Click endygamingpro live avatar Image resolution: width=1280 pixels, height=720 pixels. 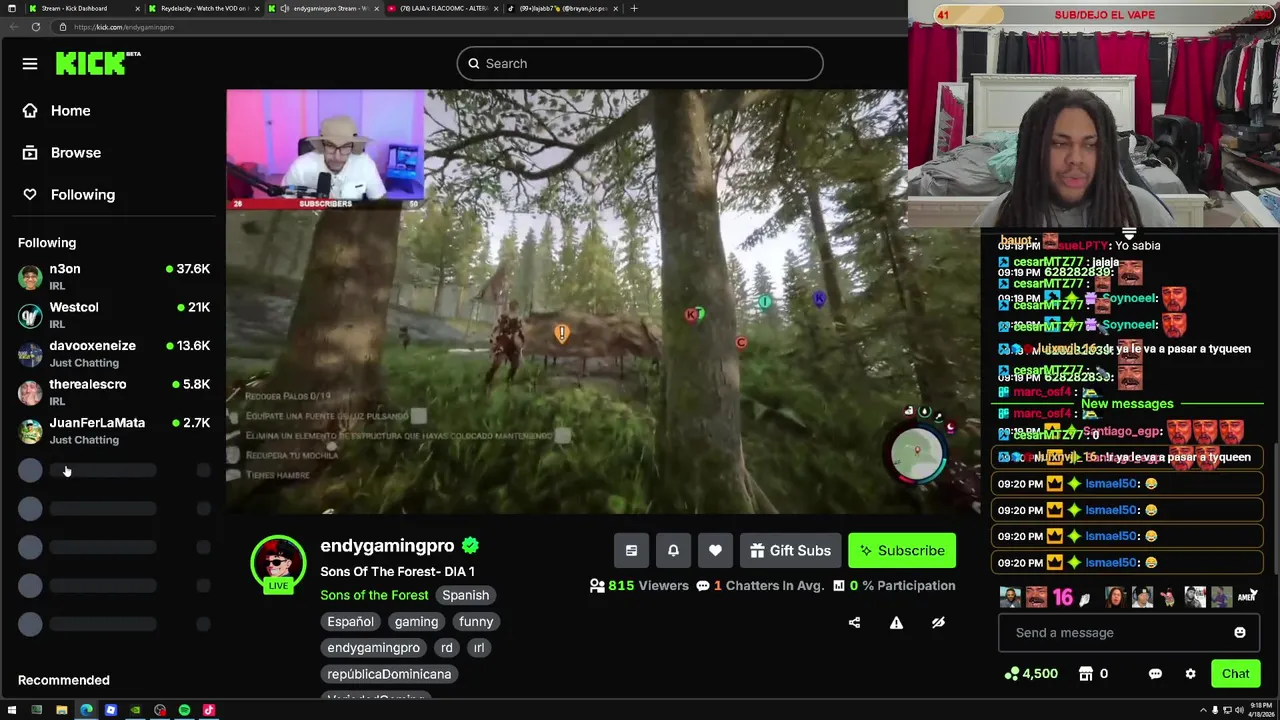[x=278, y=565]
